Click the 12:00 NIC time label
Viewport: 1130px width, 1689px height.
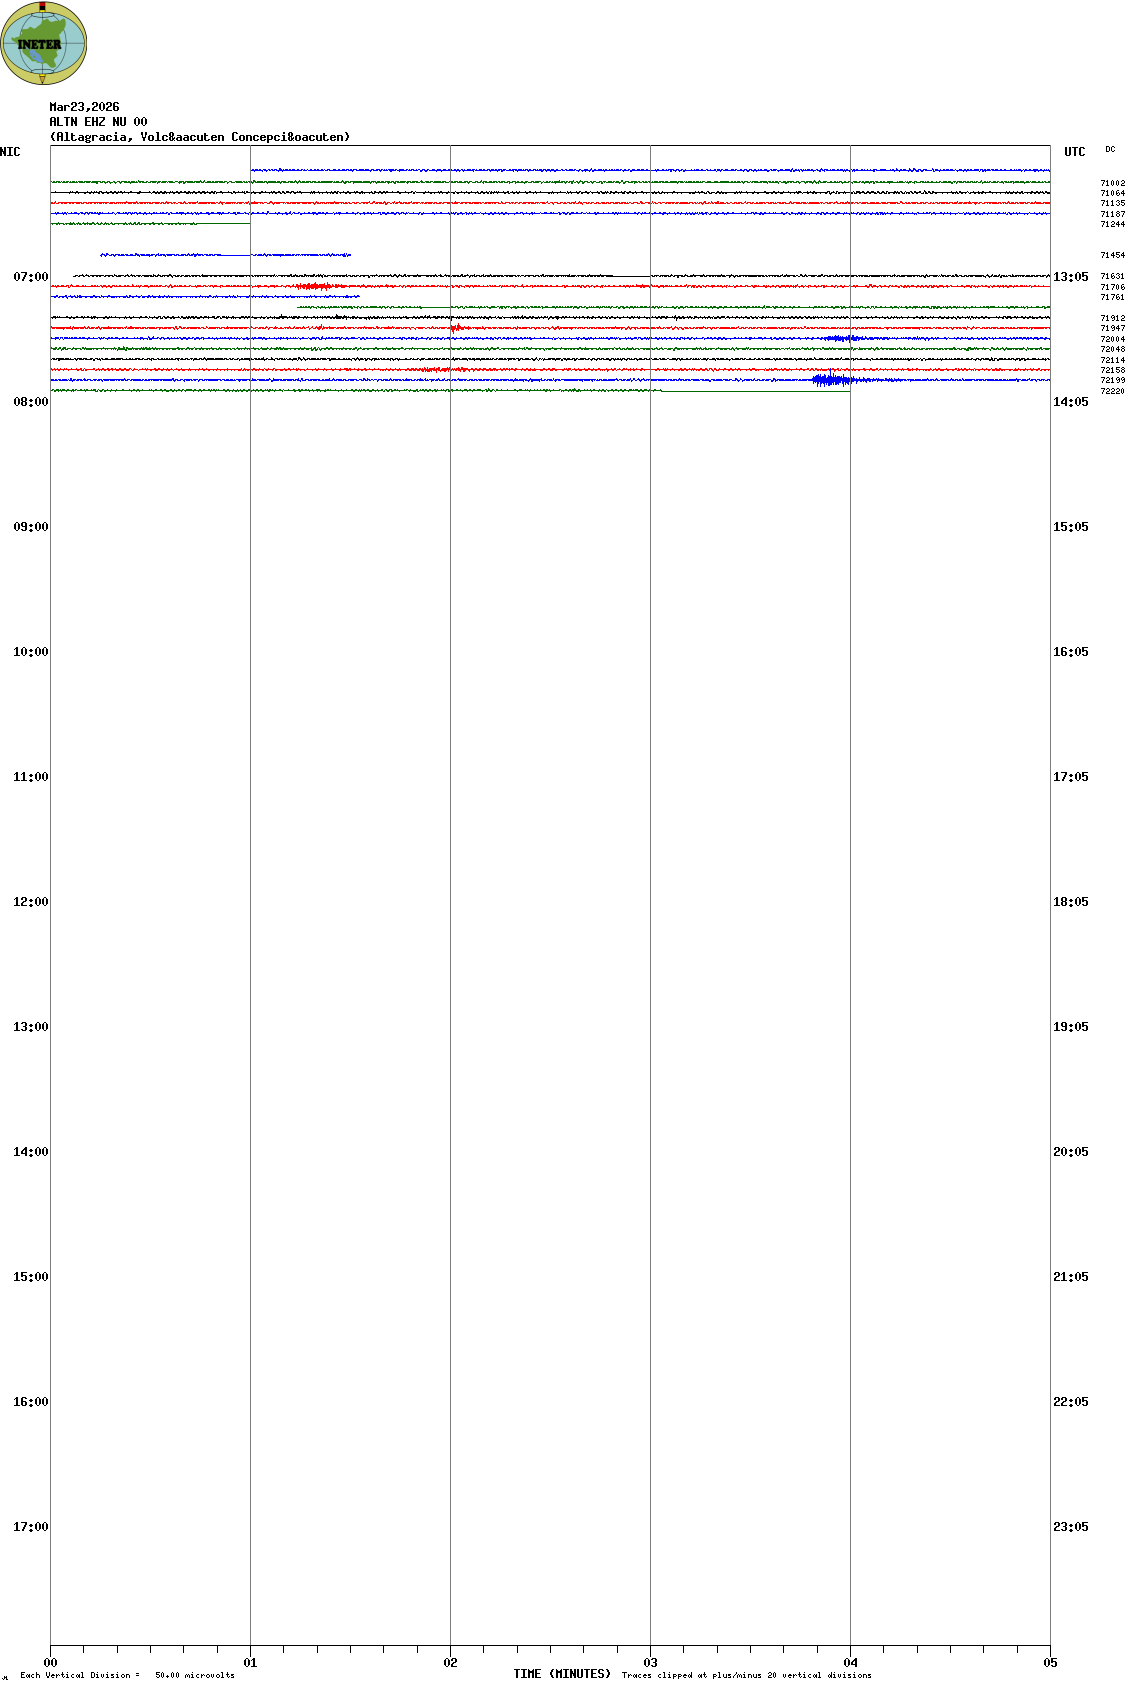(30, 902)
